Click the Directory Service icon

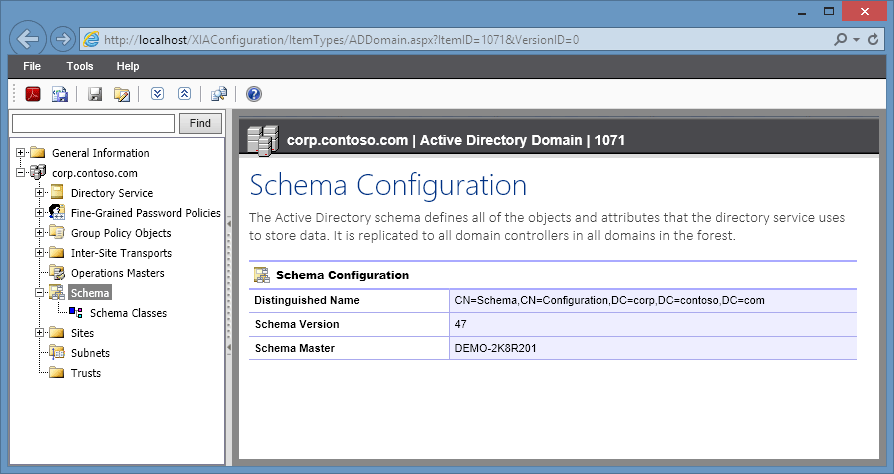tap(57, 192)
